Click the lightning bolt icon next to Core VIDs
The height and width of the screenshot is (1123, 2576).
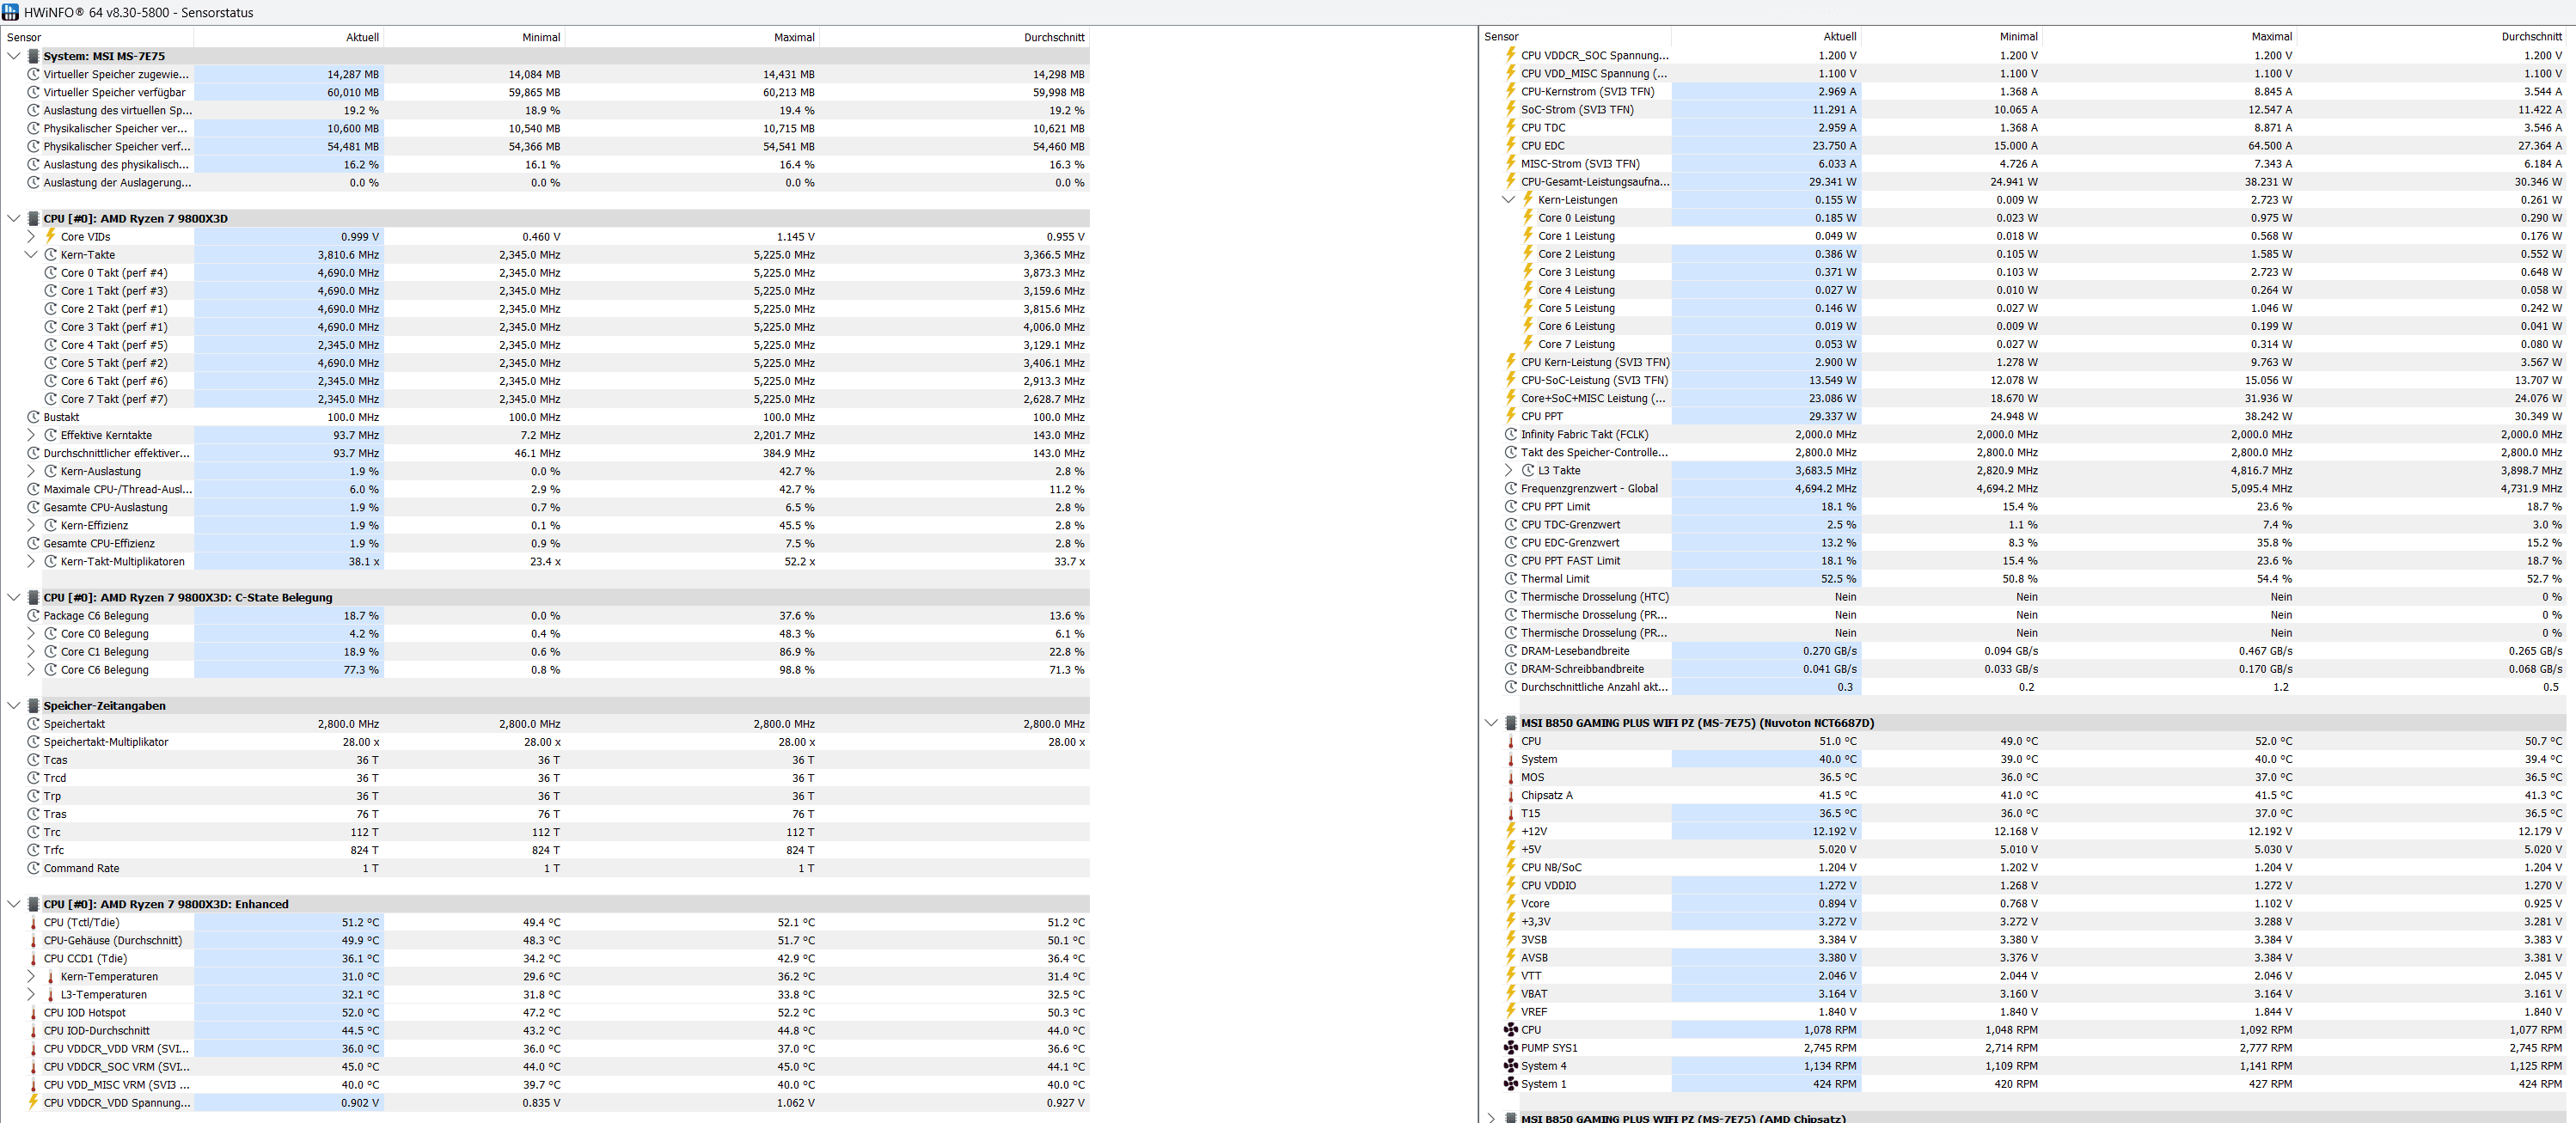click(x=51, y=236)
